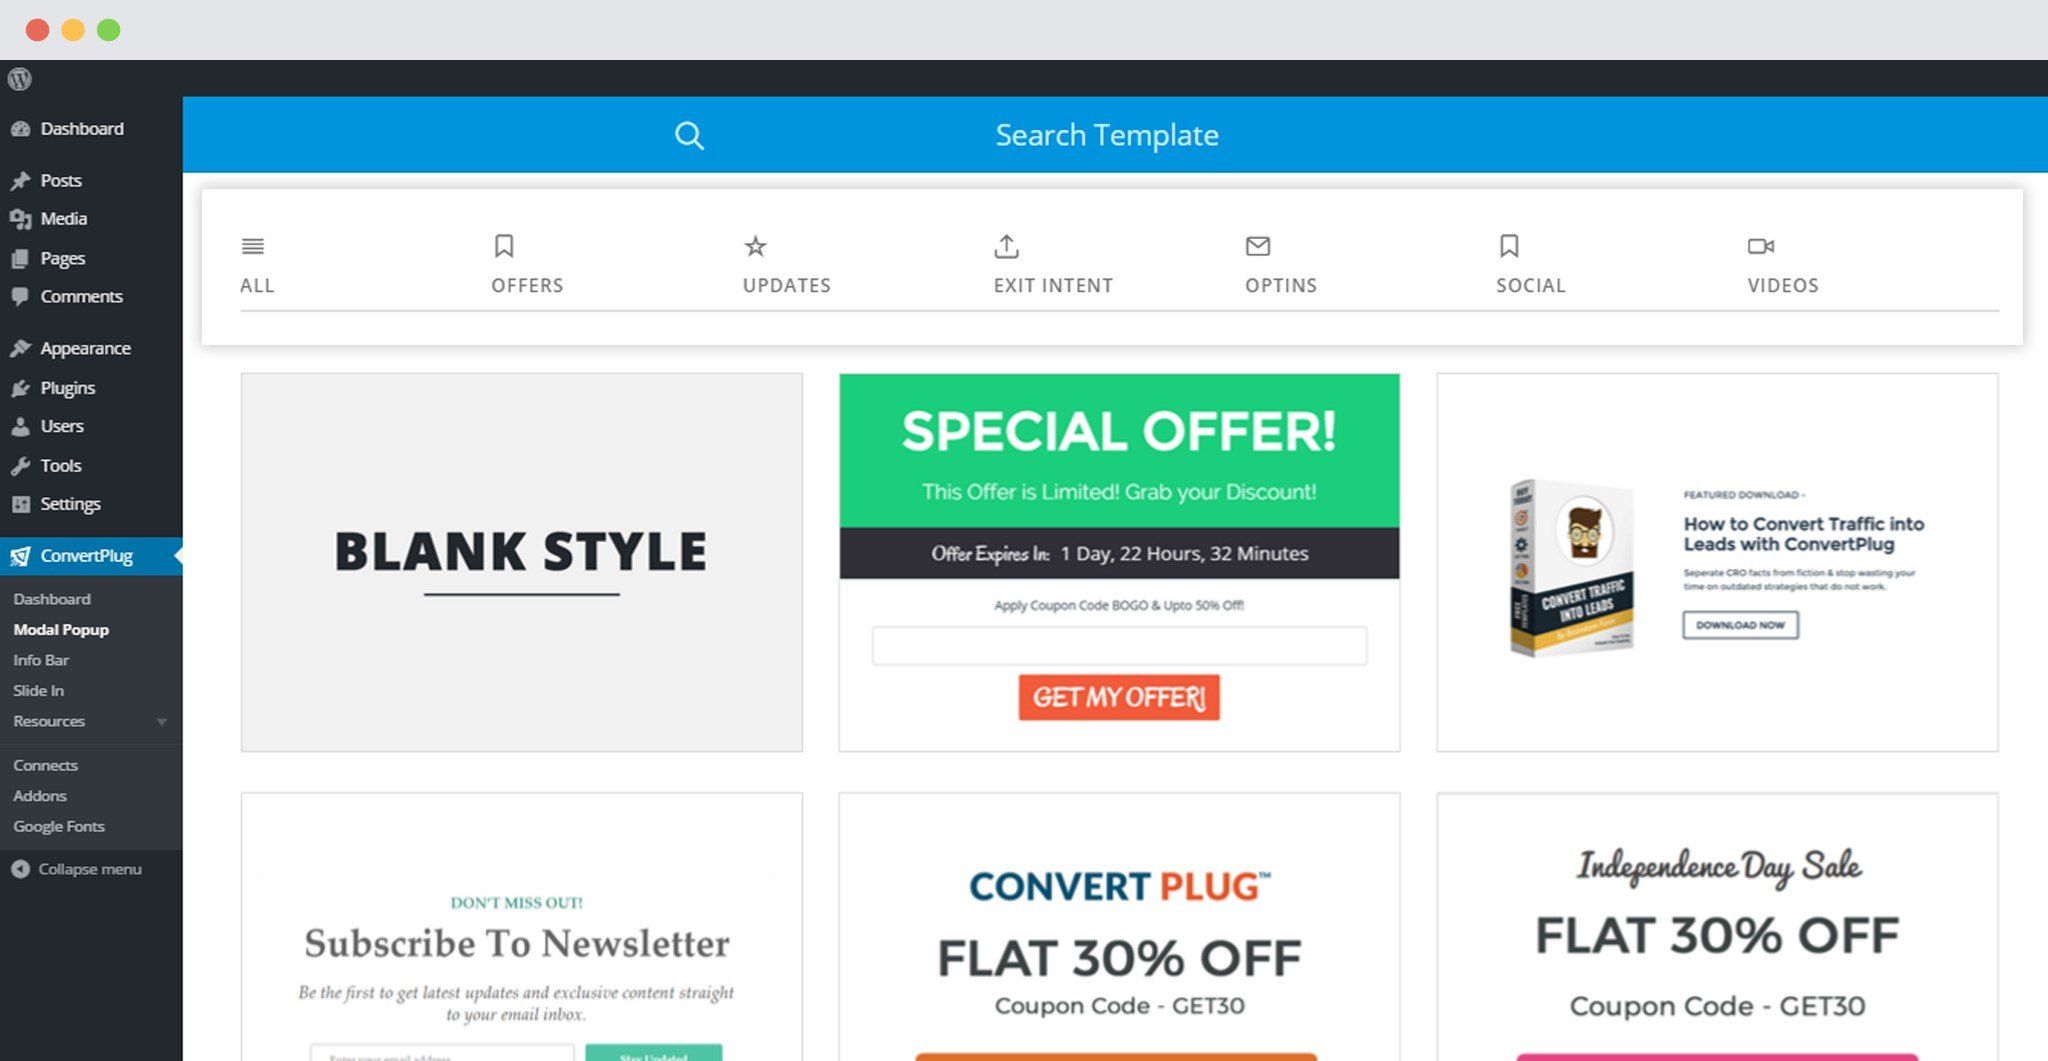Select the Offers bookmark icon

coord(504,246)
